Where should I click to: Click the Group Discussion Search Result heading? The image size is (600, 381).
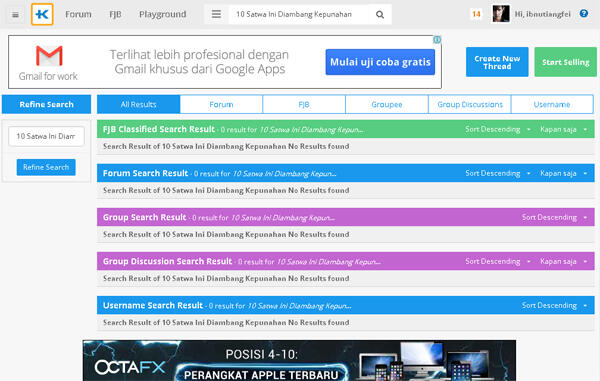click(x=167, y=261)
